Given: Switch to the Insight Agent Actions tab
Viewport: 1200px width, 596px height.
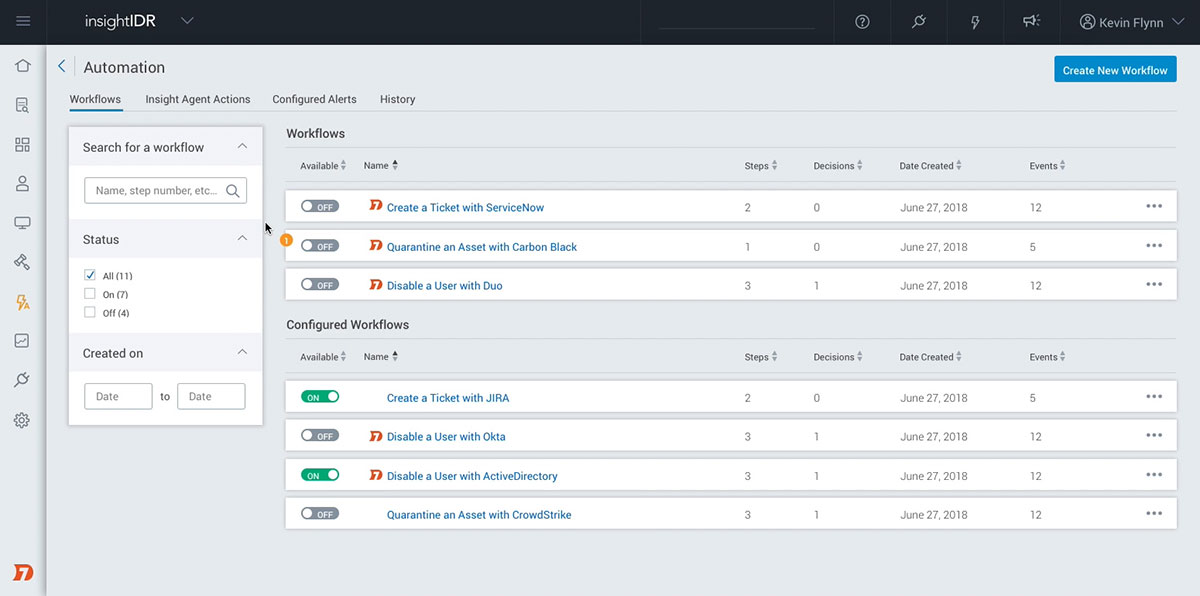Looking at the screenshot, I should 198,99.
